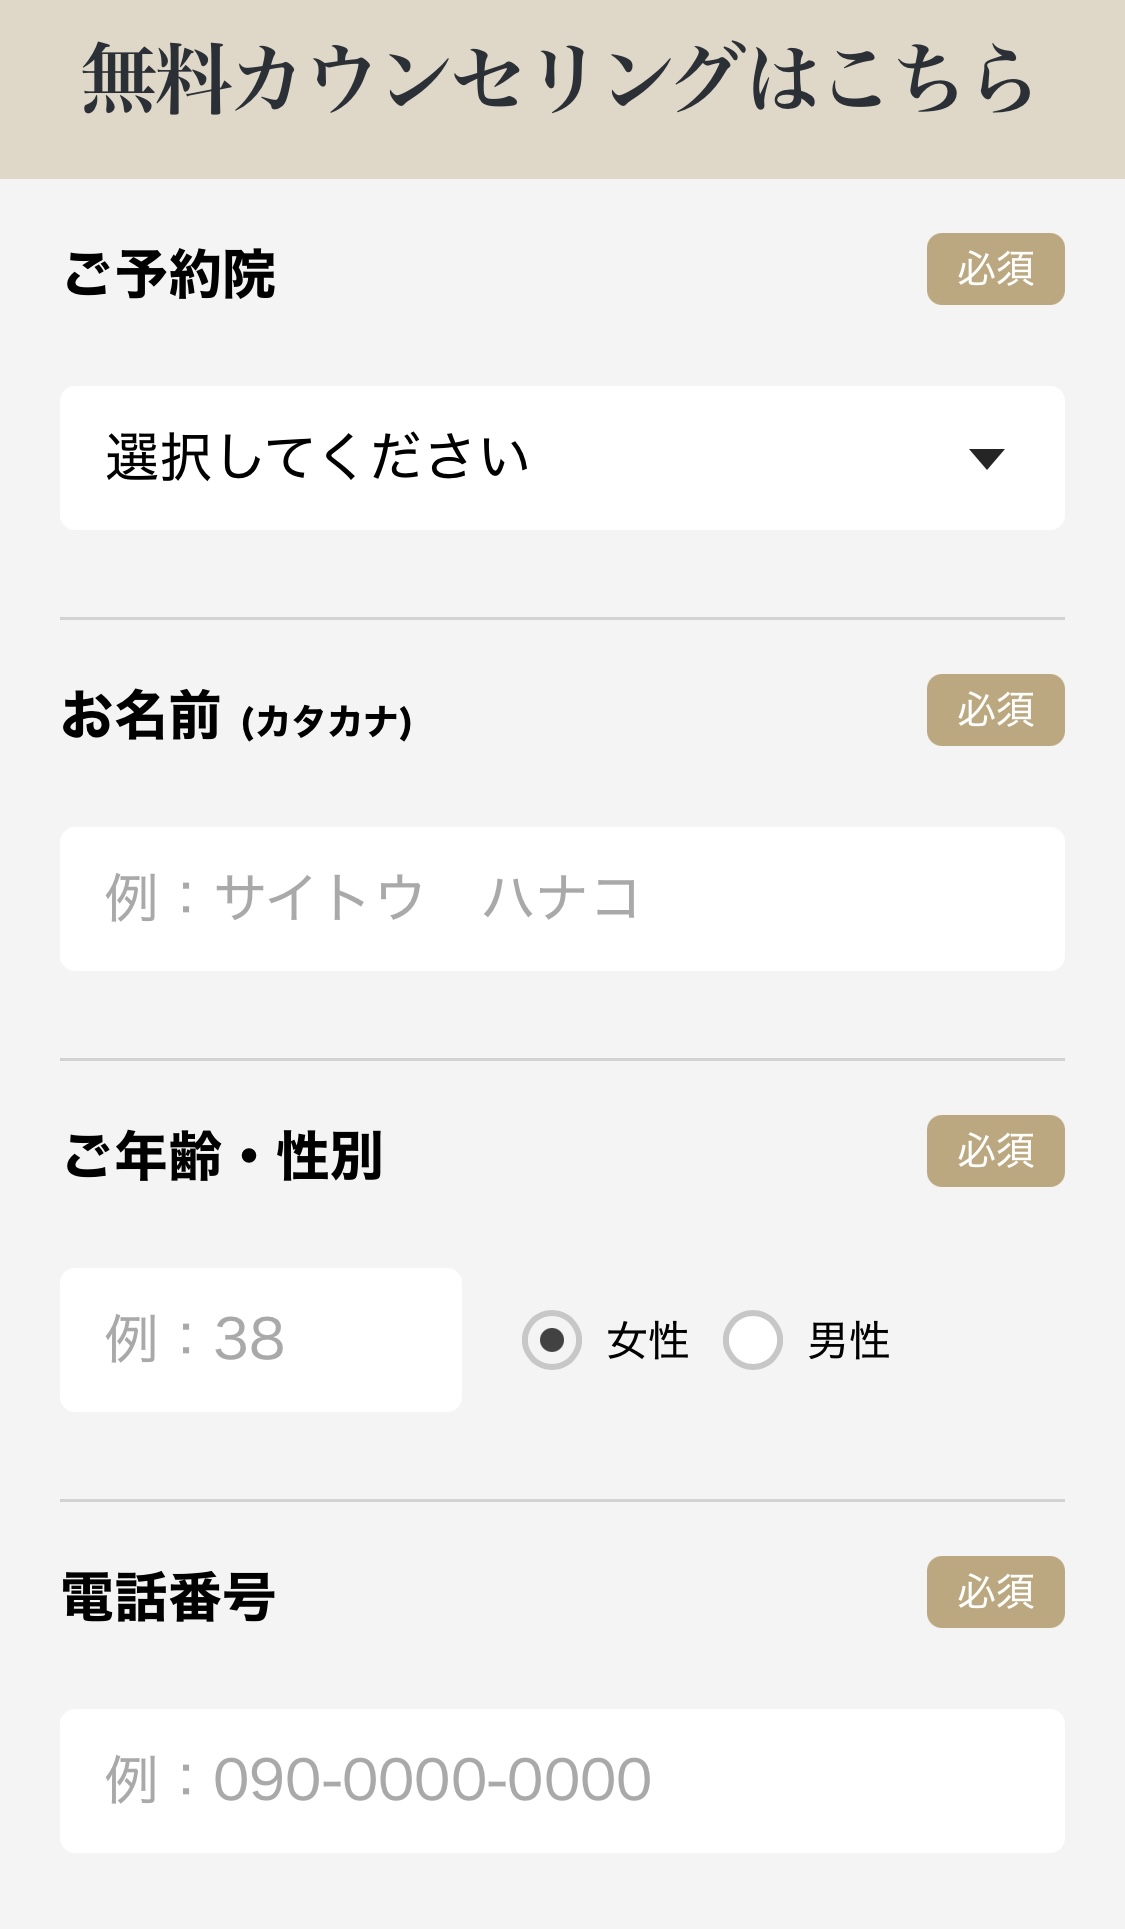Focus the phone number field 例：090-0000-0000
The width and height of the screenshot is (1125, 1929).
tap(562, 1780)
